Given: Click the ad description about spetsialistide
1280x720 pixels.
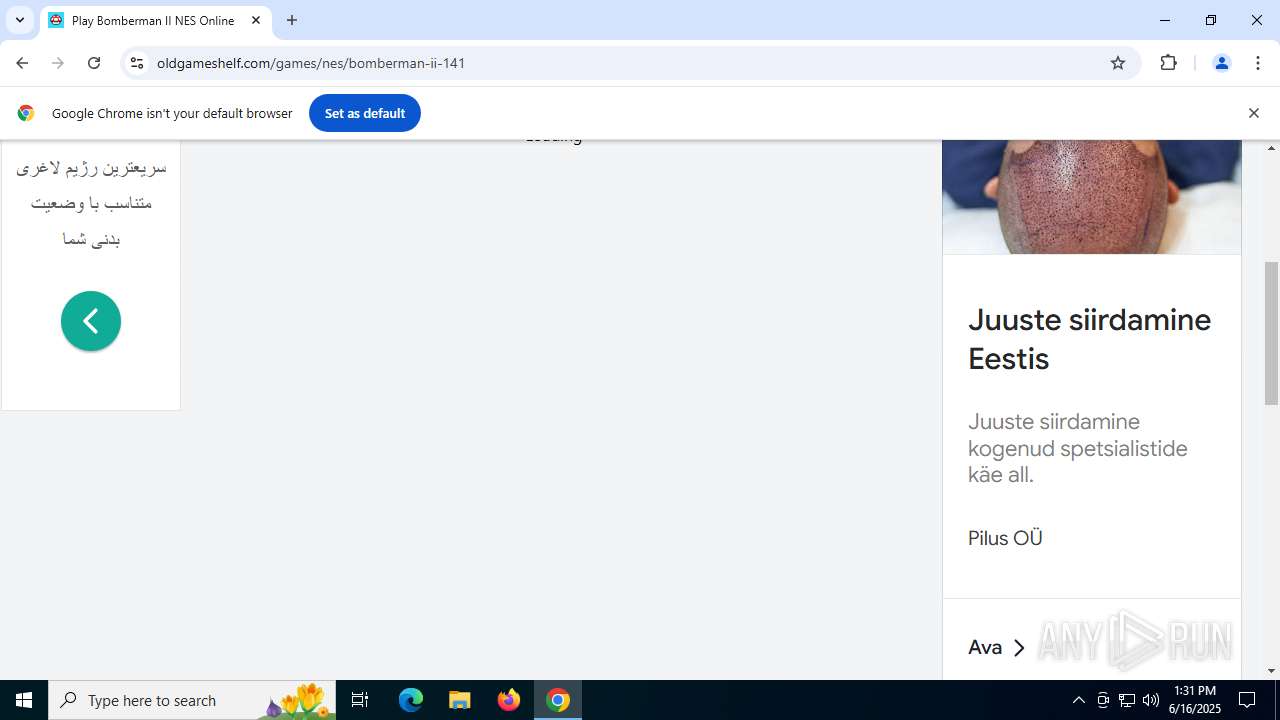Looking at the screenshot, I should click(1078, 448).
